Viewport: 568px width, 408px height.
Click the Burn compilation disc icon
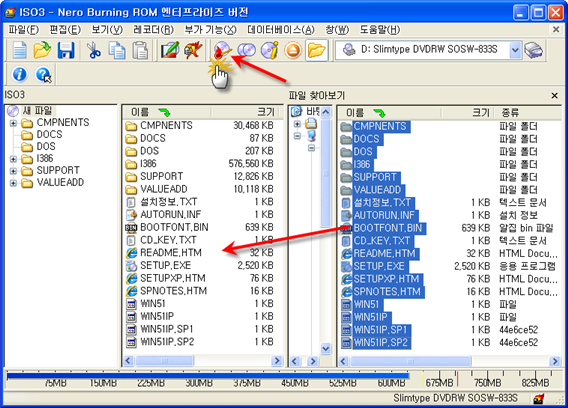point(222,50)
